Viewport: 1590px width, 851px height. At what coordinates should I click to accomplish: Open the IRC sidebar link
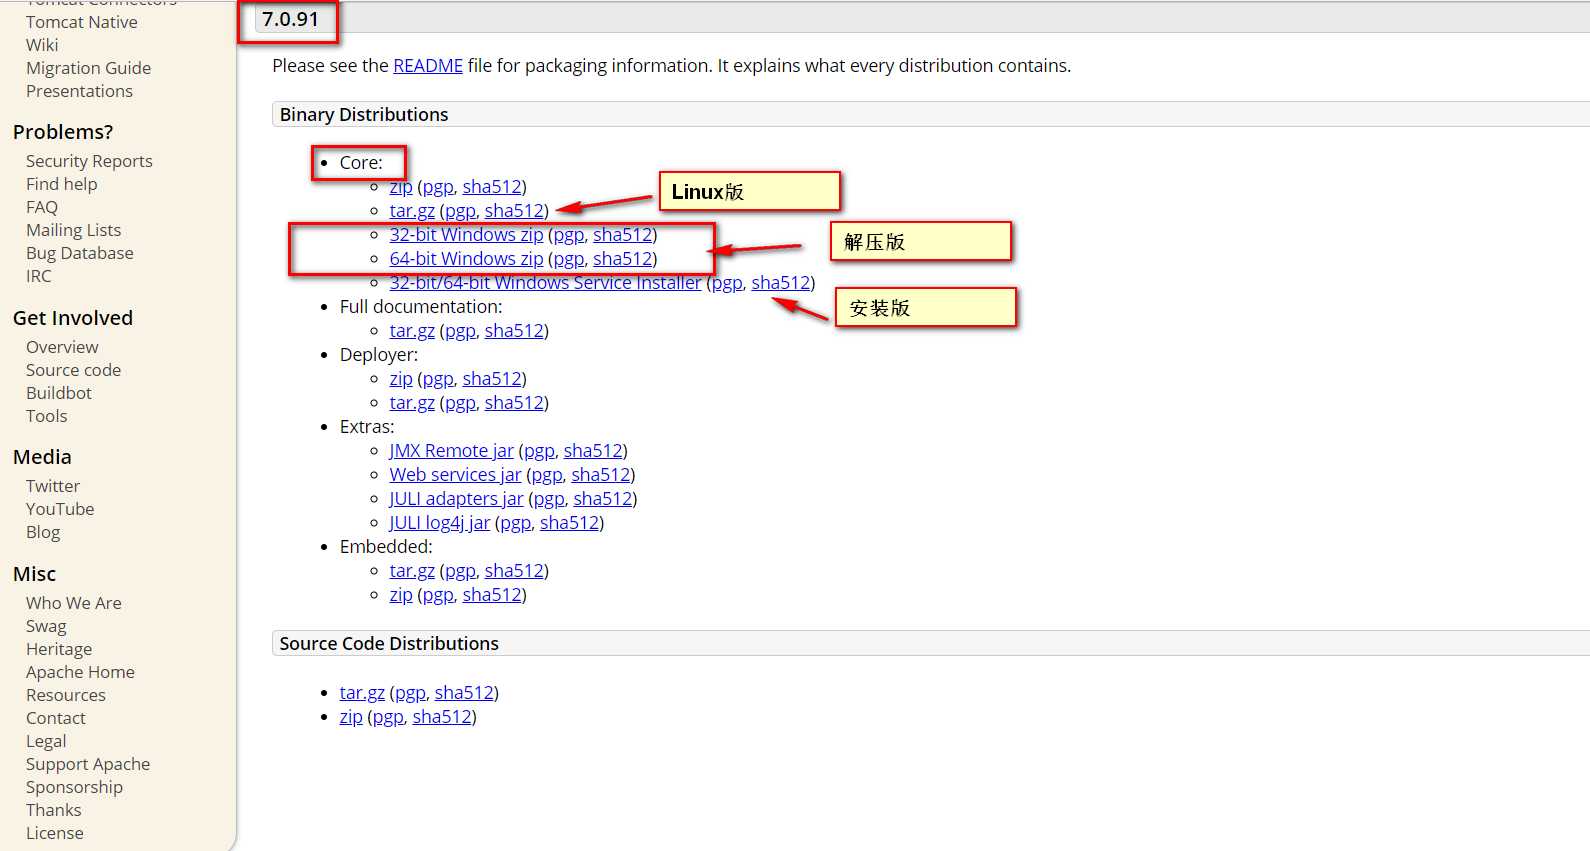point(38,276)
